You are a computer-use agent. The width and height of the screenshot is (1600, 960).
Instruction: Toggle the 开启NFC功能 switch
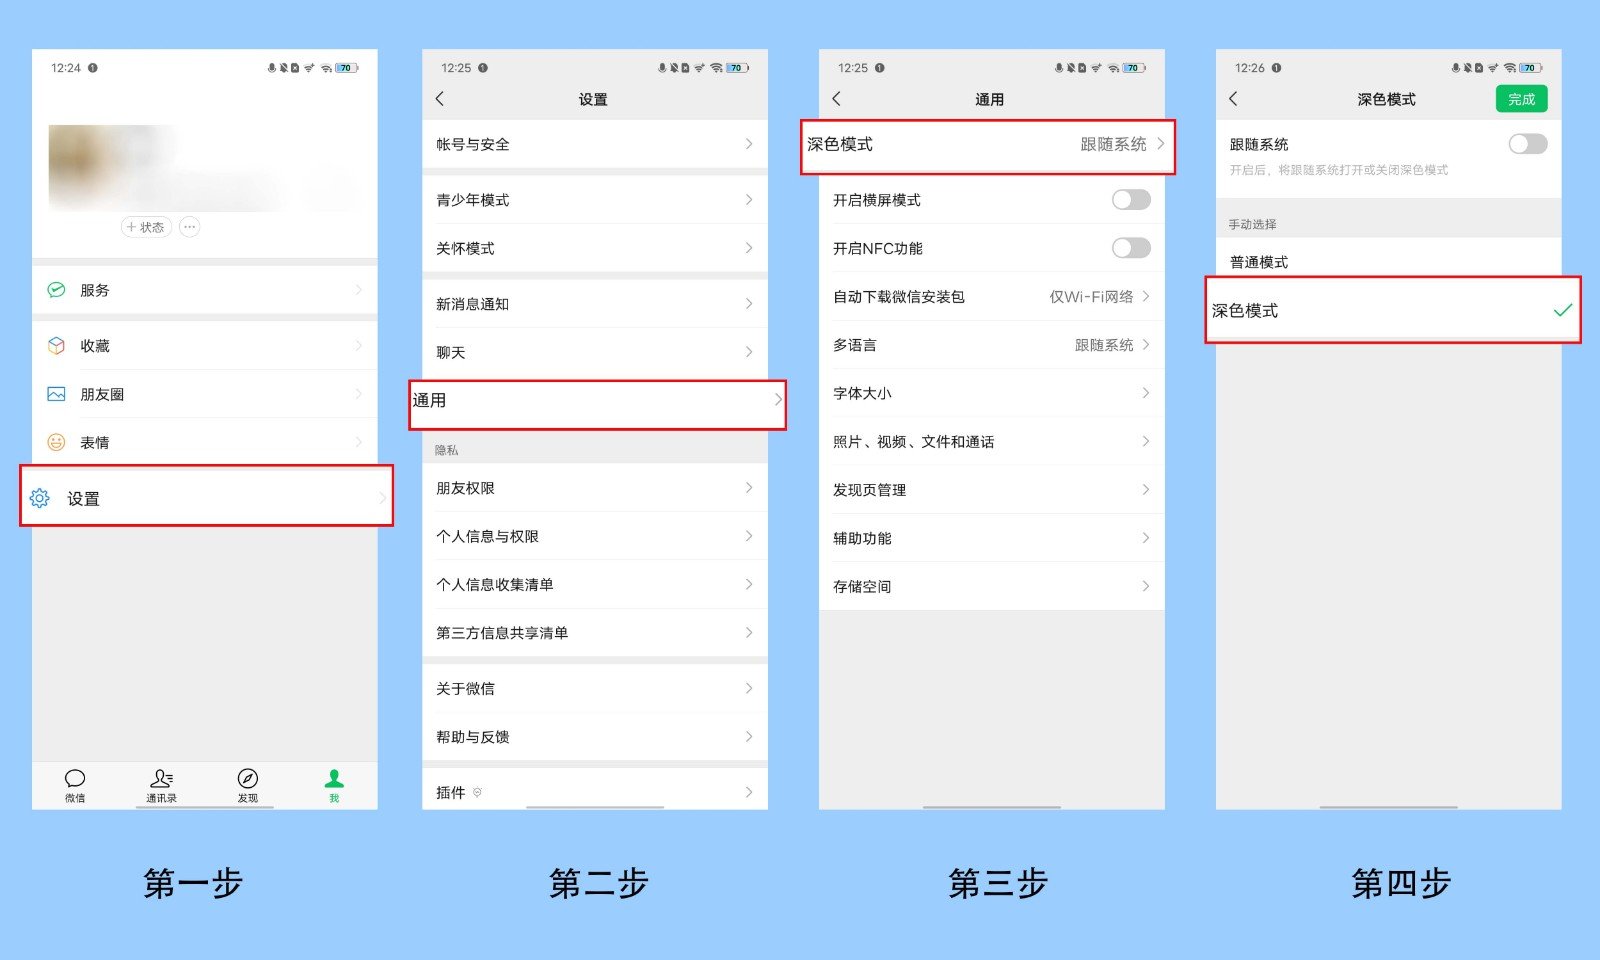[1130, 248]
